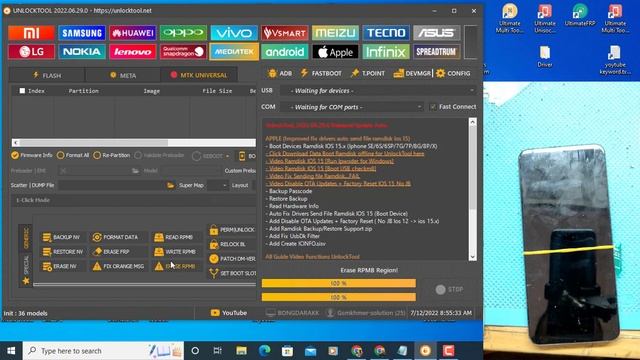Click the STOP button
Viewport: 640px width, 360px height.
[449, 289]
